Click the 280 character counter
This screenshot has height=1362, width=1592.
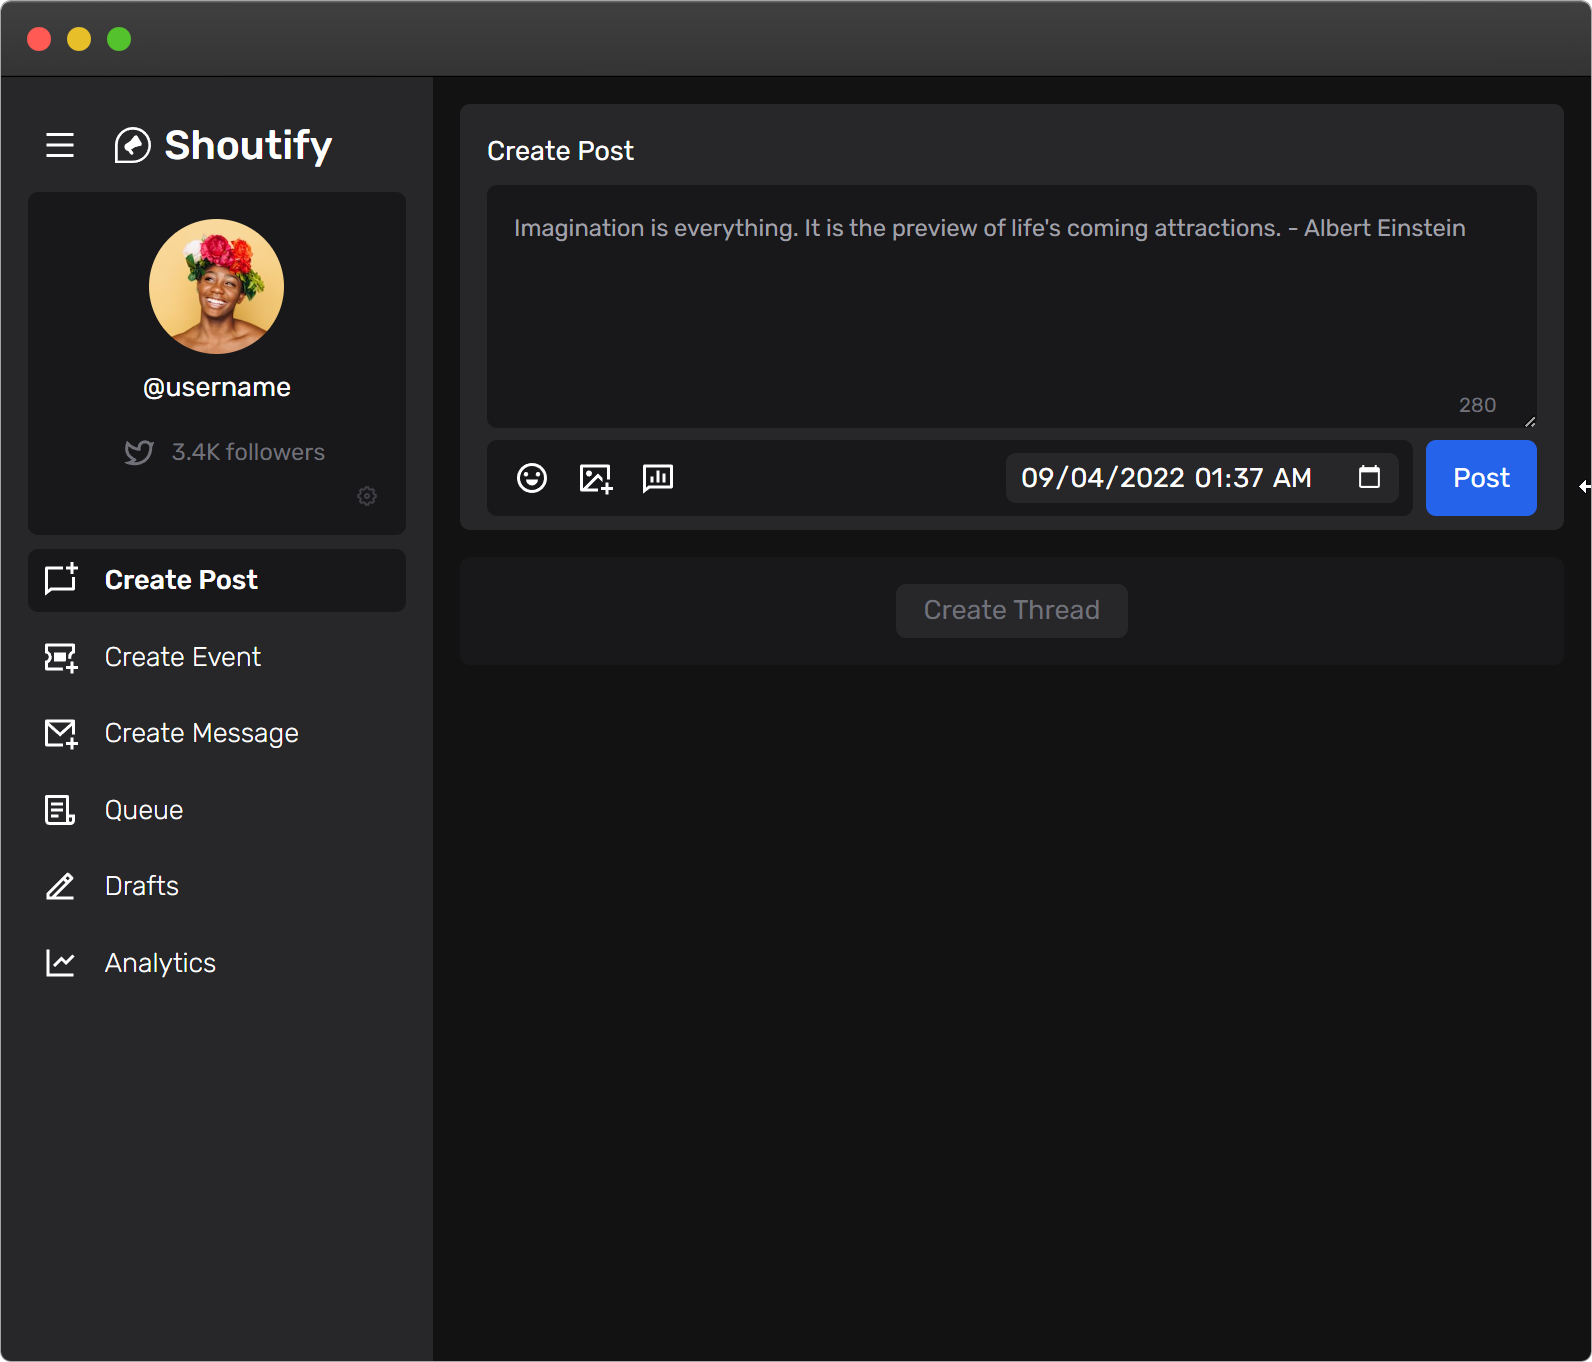pos(1478,405)
